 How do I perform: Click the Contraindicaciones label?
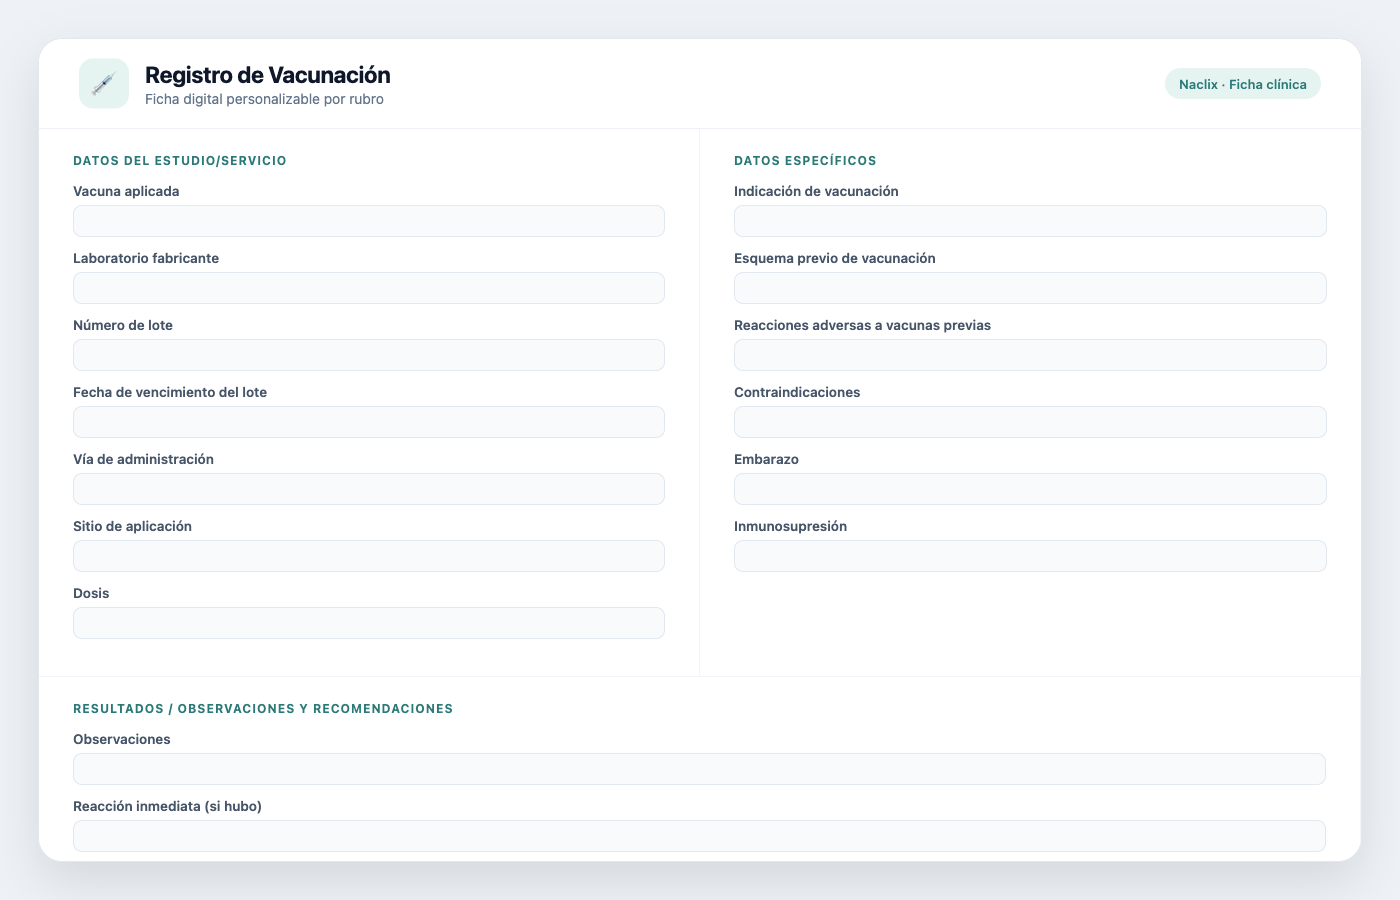point(797,392)
